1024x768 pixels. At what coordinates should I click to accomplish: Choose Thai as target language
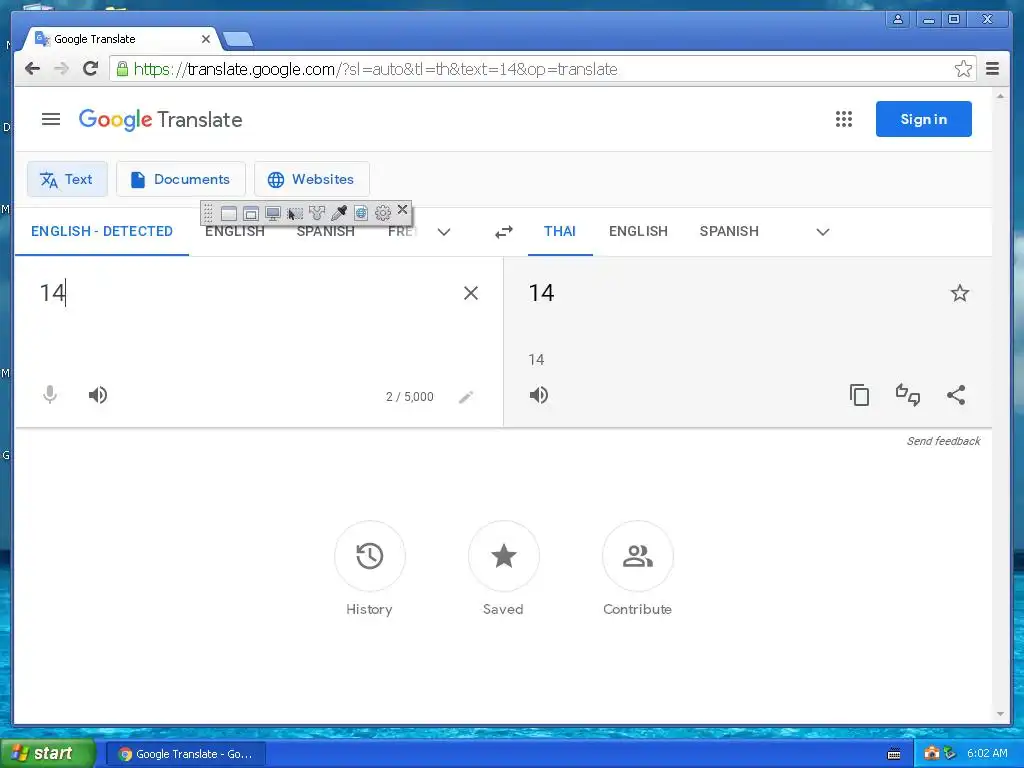point(560,231)
